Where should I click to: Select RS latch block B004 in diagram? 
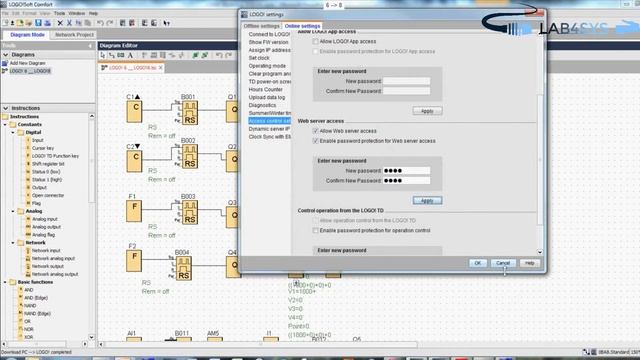tap(184, 268)
